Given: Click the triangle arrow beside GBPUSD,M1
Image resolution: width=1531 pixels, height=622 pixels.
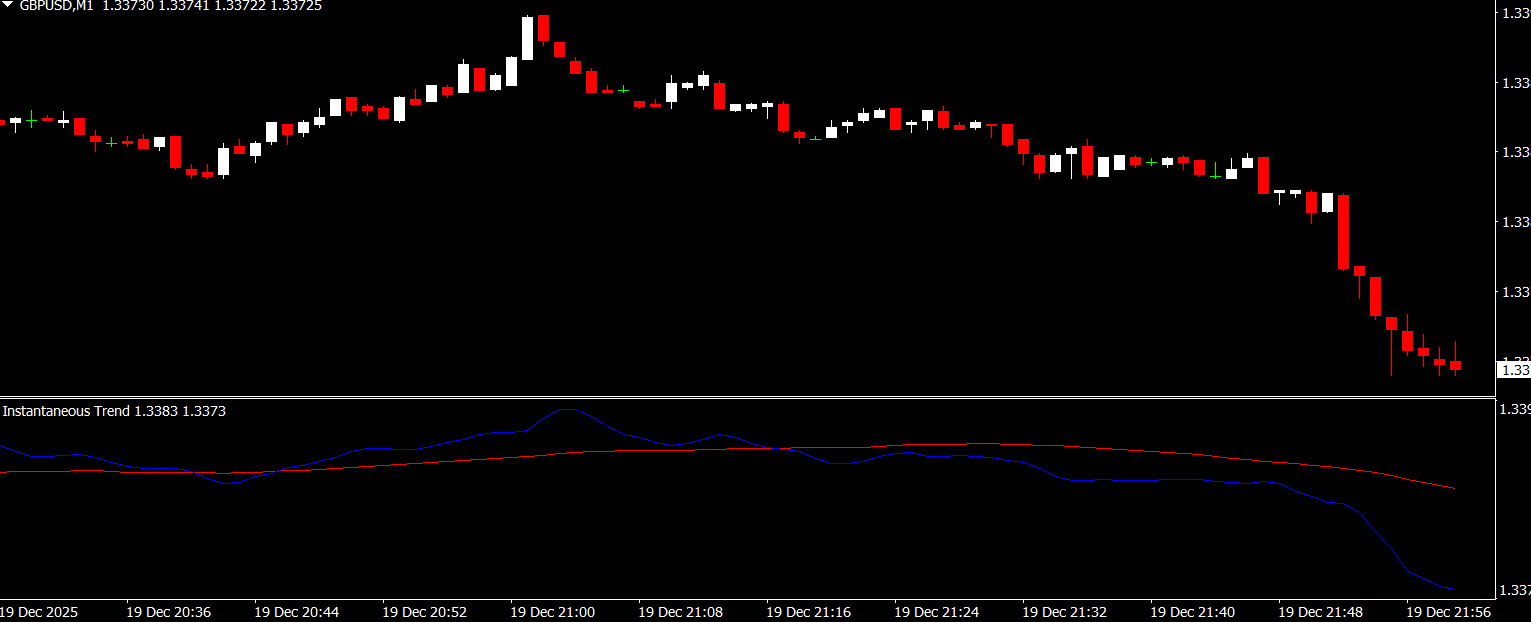Looking at the screenshot, I should click(8, 6).
